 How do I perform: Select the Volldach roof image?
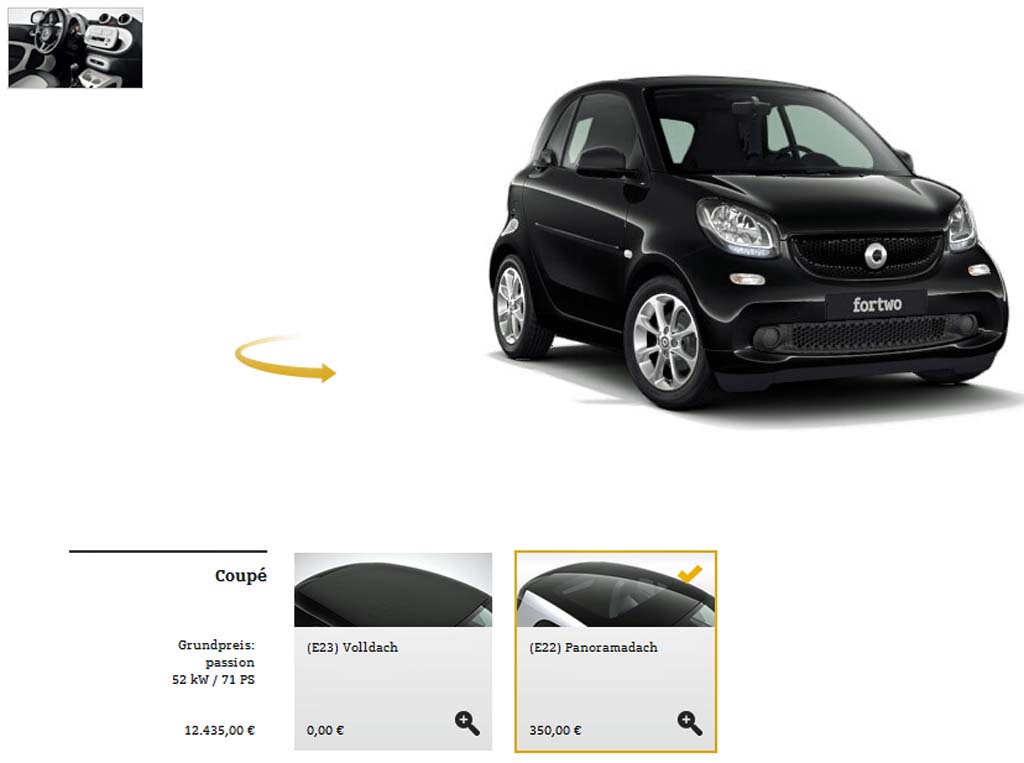[x=393, y=590]
